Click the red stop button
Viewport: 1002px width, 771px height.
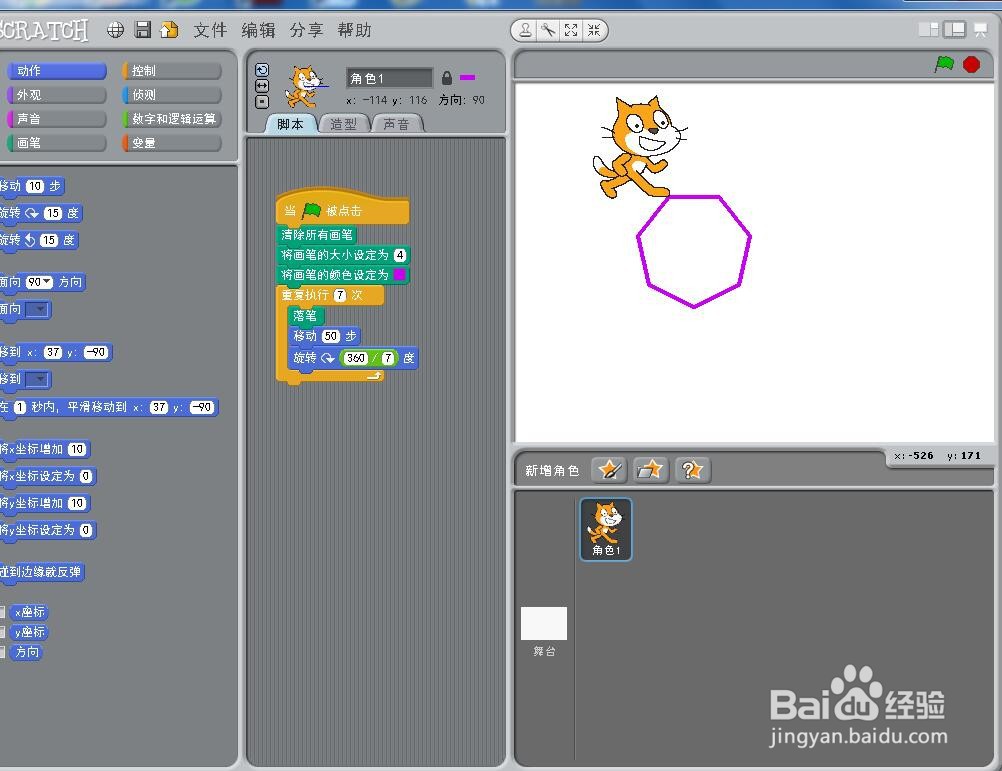pos(971,65)
